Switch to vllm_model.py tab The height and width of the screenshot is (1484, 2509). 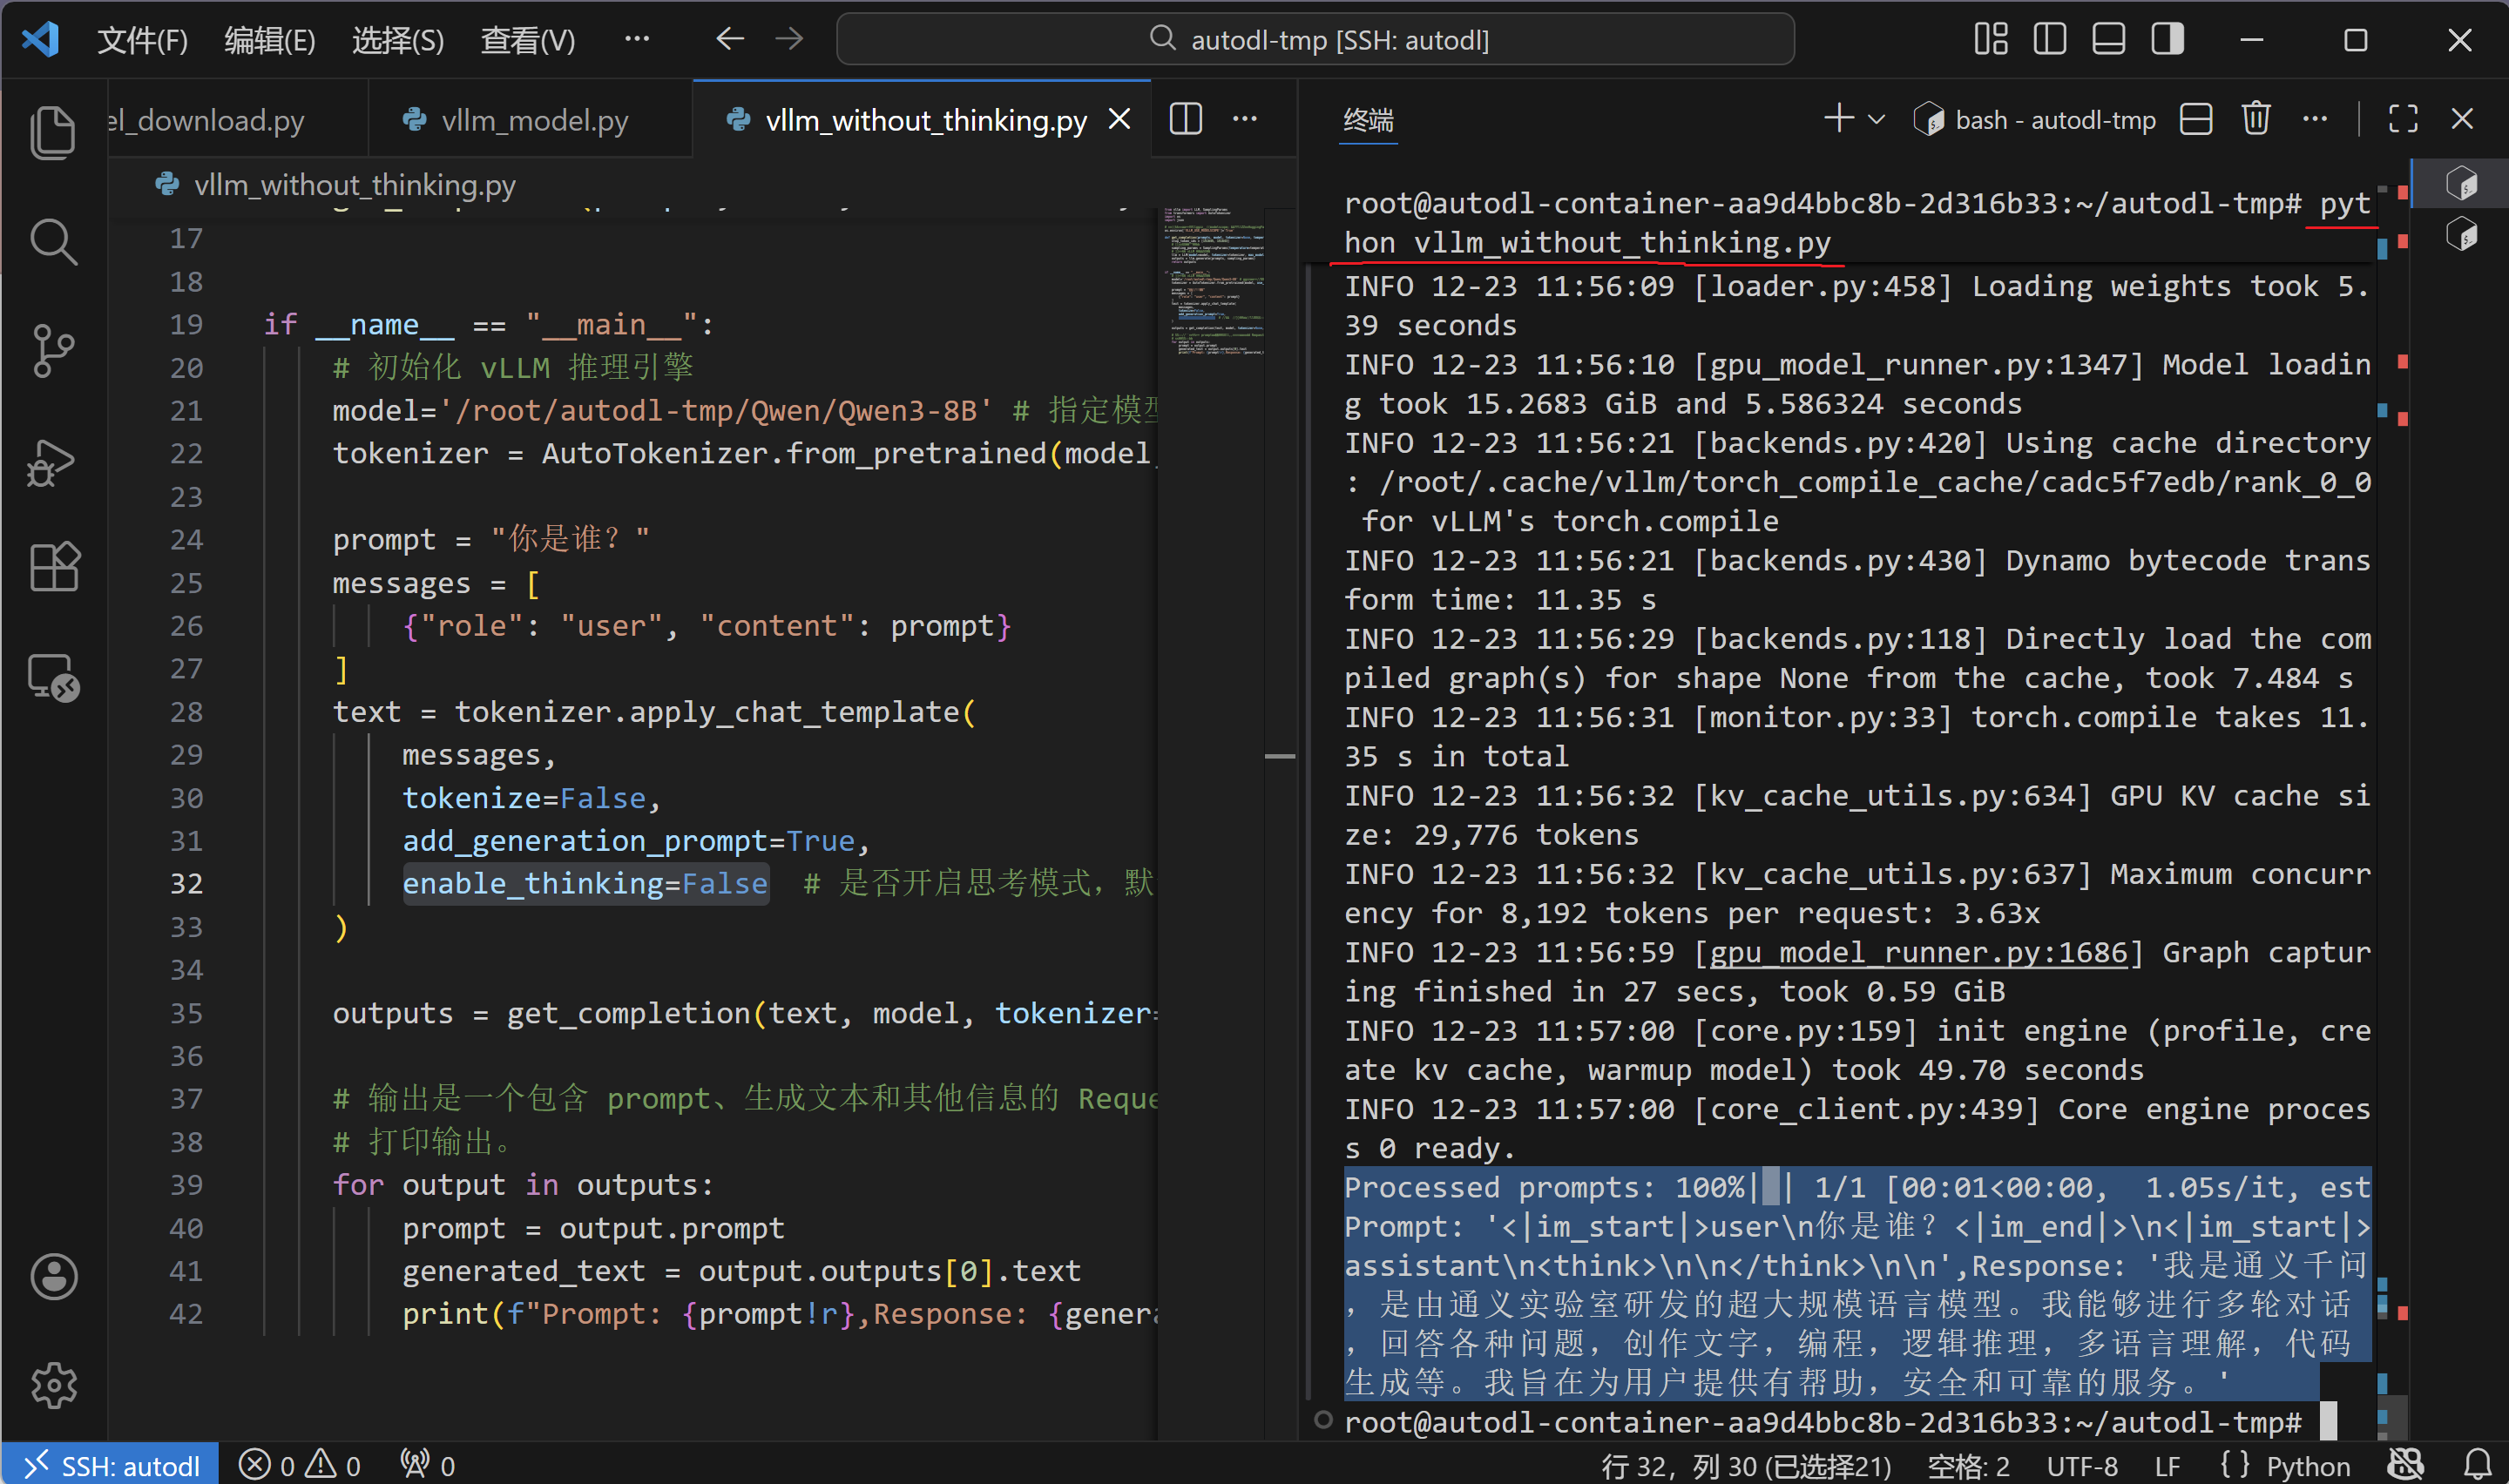pyautogui.click(x=534, y=120)
